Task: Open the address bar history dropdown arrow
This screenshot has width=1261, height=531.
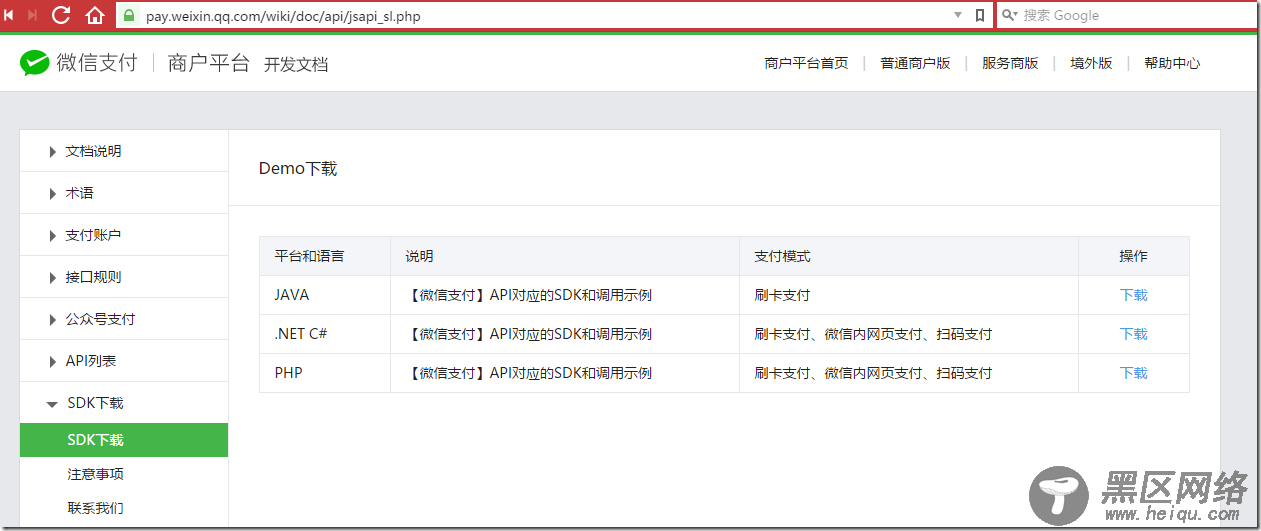Action: tap(958, 15)
